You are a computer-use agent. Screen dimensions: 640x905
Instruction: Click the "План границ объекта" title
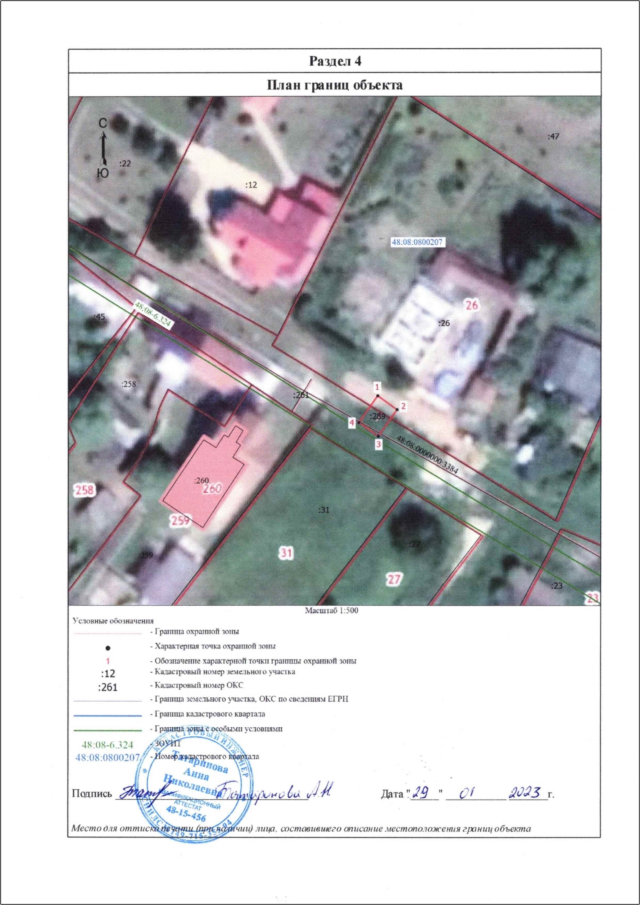[333, 85]
